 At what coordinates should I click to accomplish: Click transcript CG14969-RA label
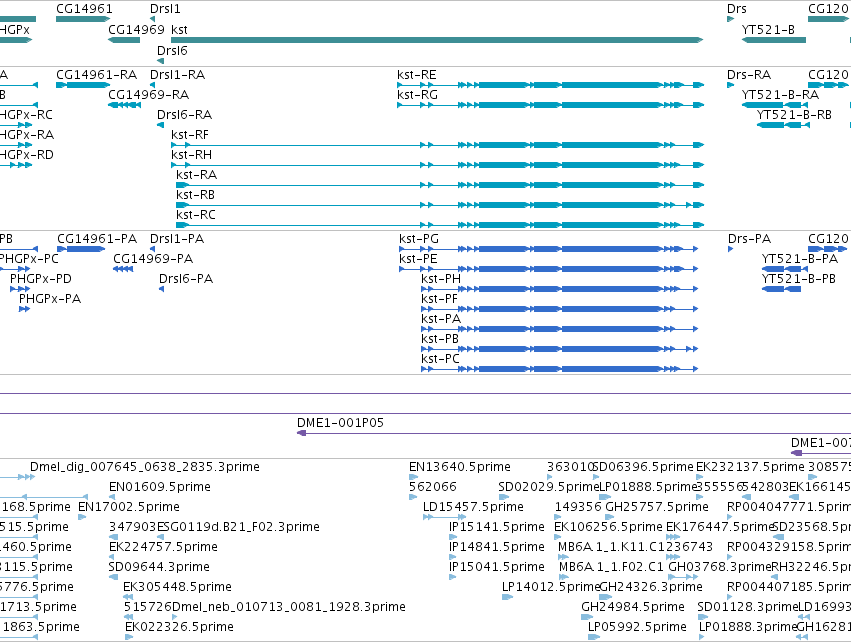[149, 94]
